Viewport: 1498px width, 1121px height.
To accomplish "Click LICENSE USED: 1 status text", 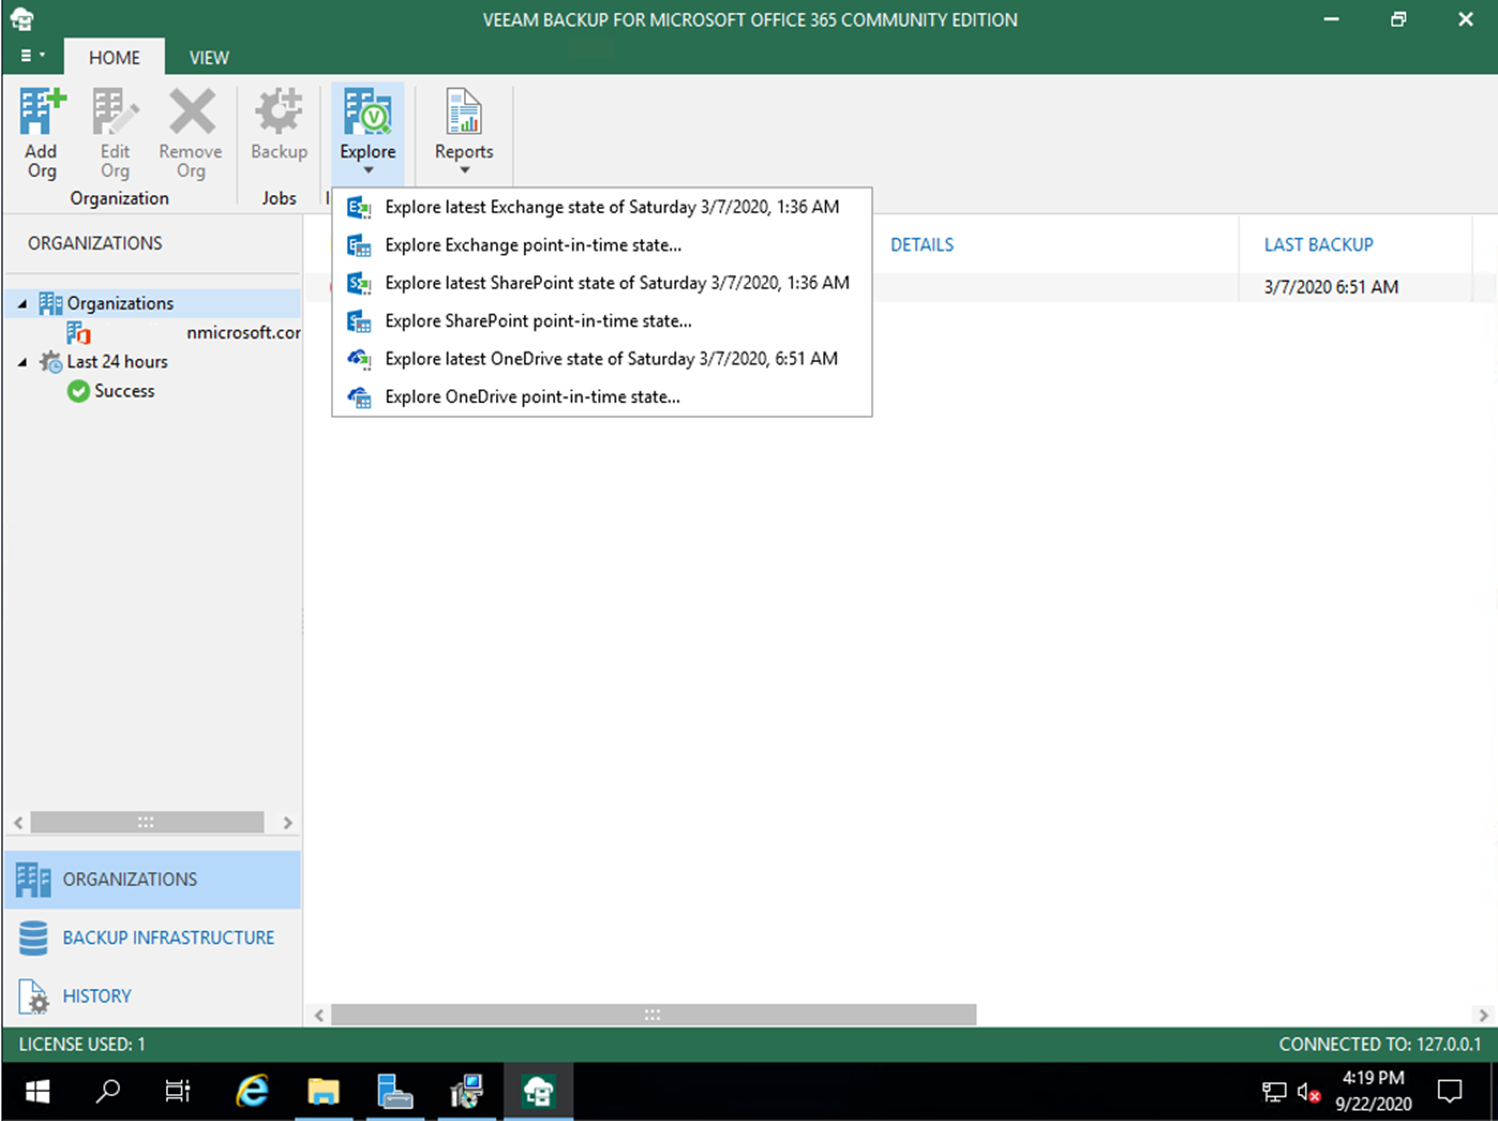I will pyautogui.click(x=82, y=1044).
